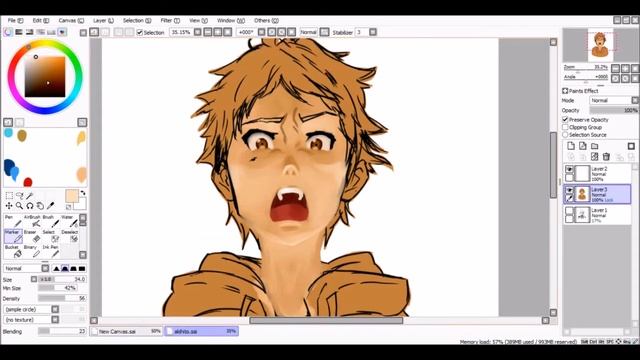Activate the Hand pan tool

(x=40, y=206)
